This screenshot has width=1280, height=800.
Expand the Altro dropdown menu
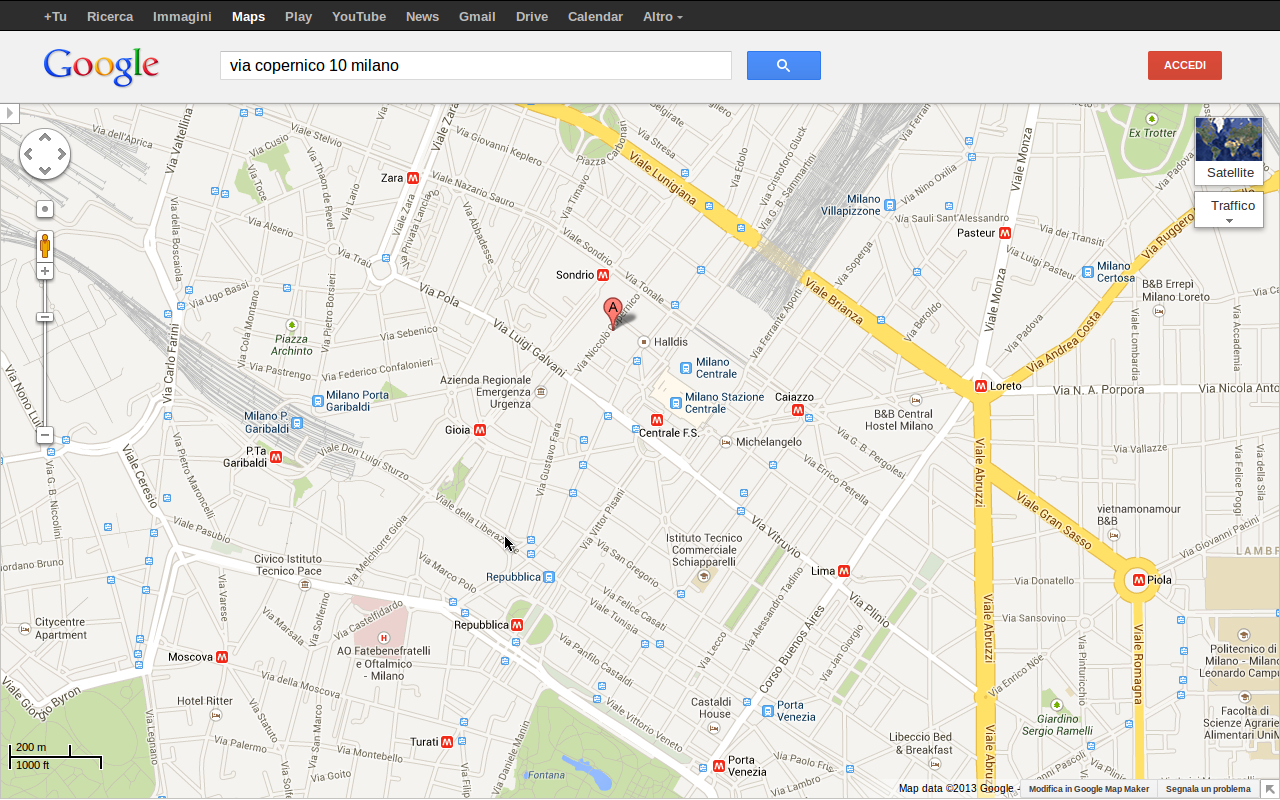point(663,16)
